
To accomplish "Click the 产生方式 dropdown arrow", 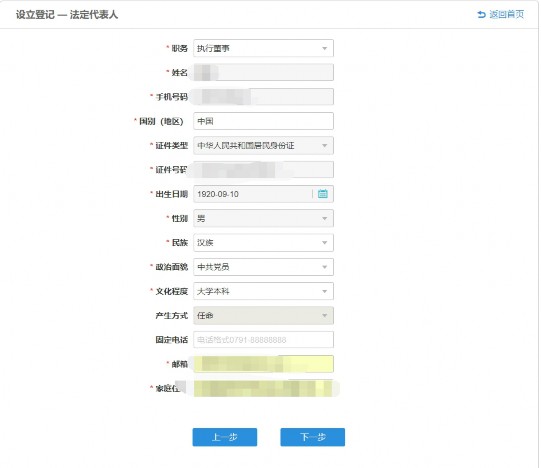I will click(324, 315).
